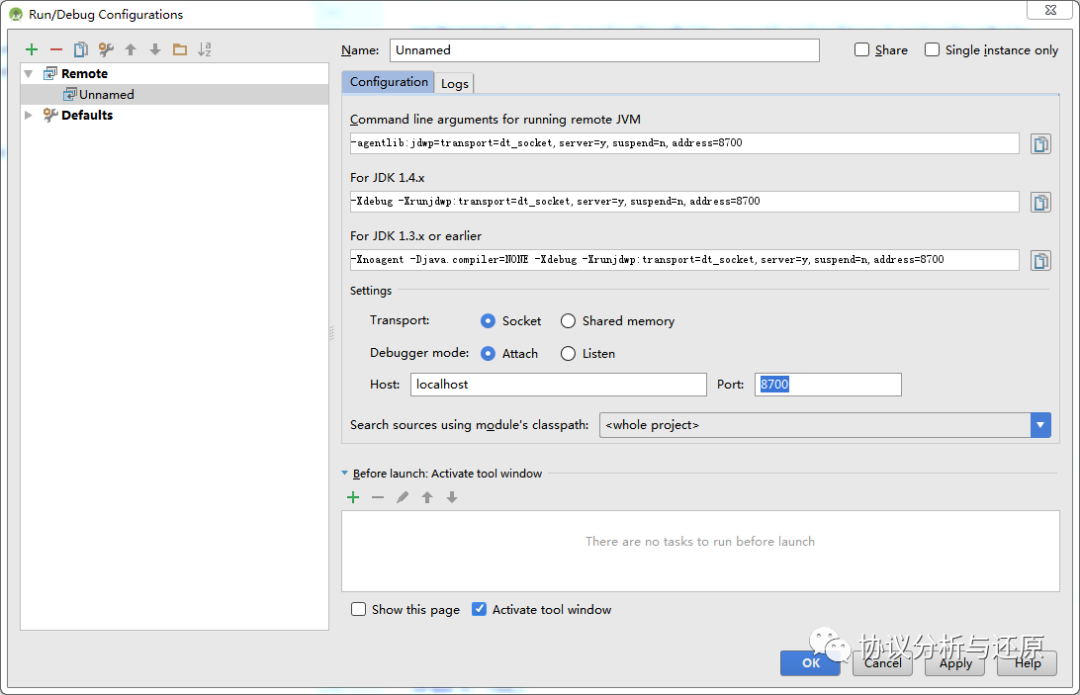The image size is (1080, 695).
Task: Enable Single instance only checkbox
Action: tap(932, 50)
